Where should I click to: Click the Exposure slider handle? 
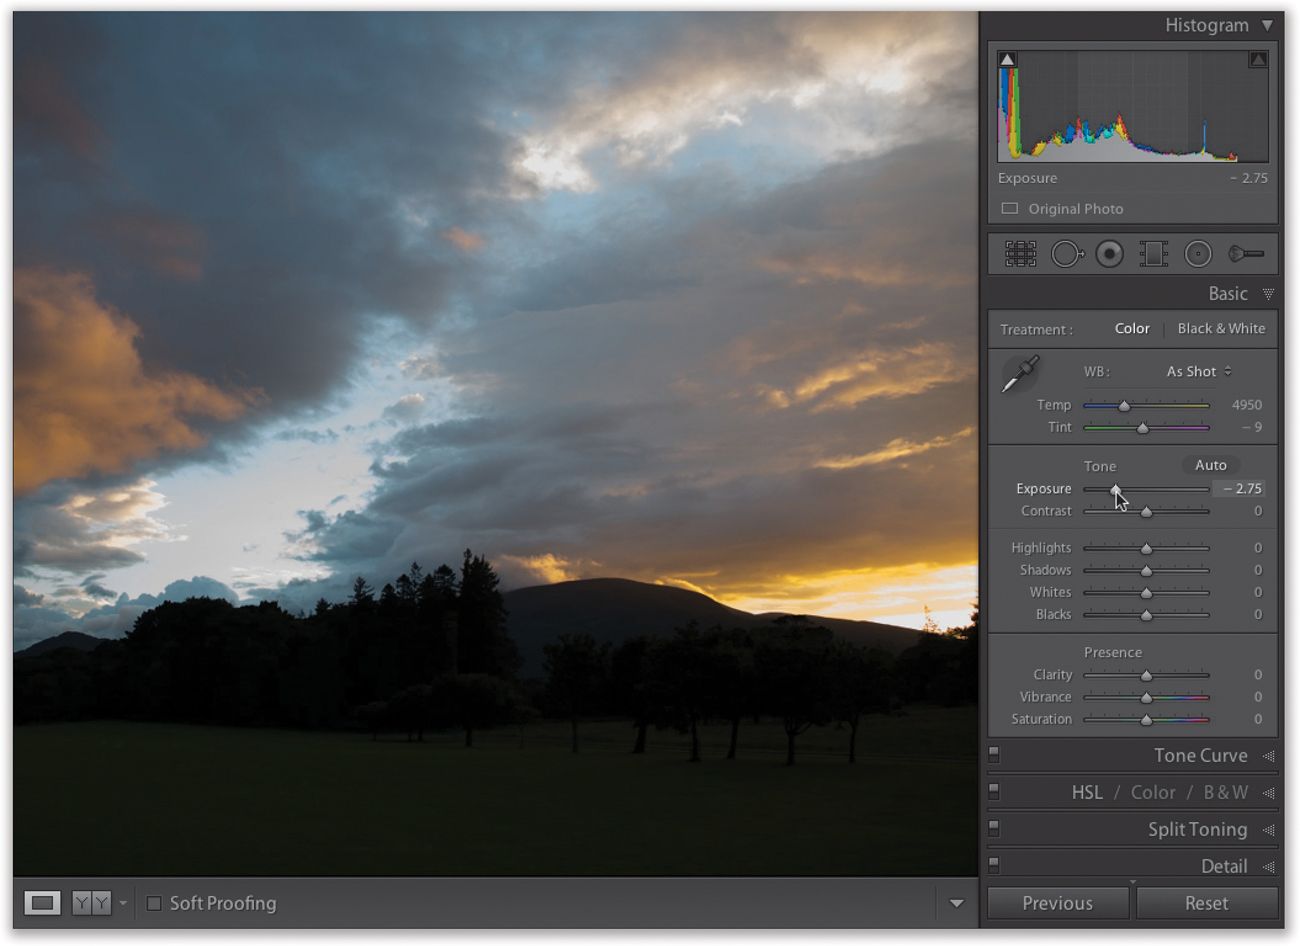tap(1115, 489)
